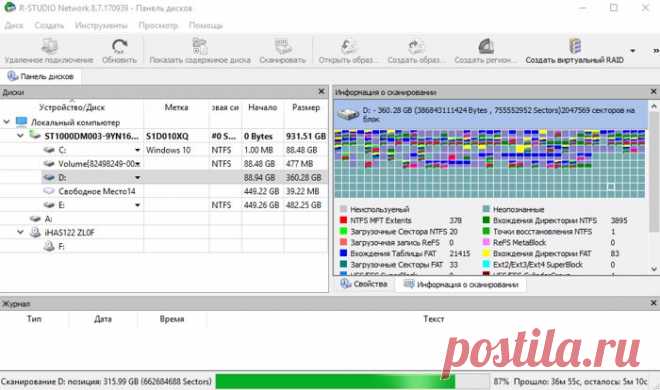Select the Информация о сканировании tab
The height and width of the screenshot is (390, 660).
point(461,285)
